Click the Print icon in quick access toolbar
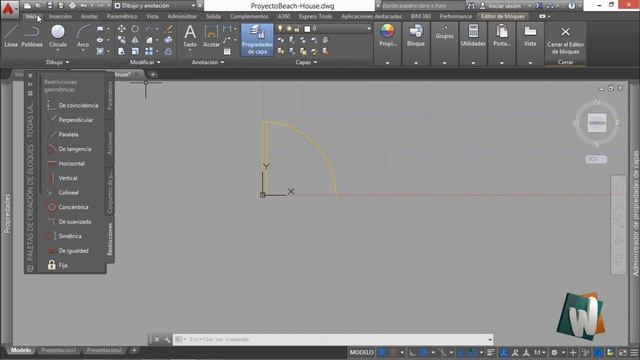The width and height of the screenshot is (640, 360). tap(72, 6)
